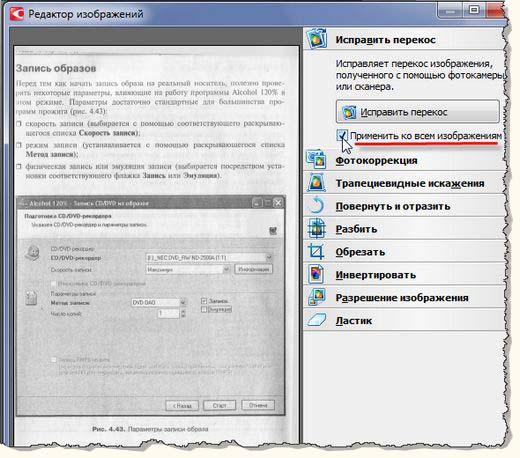Open the Обрезать section label
This screenshot has height=458, width=520.
(x=360, y=252)
